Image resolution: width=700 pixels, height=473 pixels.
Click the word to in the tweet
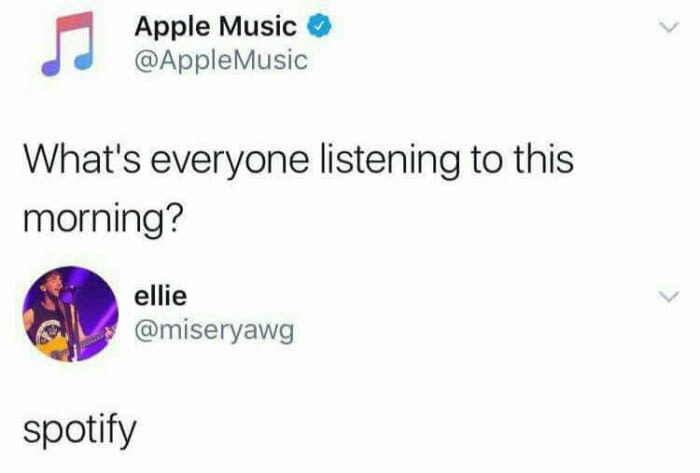point(488,161)
